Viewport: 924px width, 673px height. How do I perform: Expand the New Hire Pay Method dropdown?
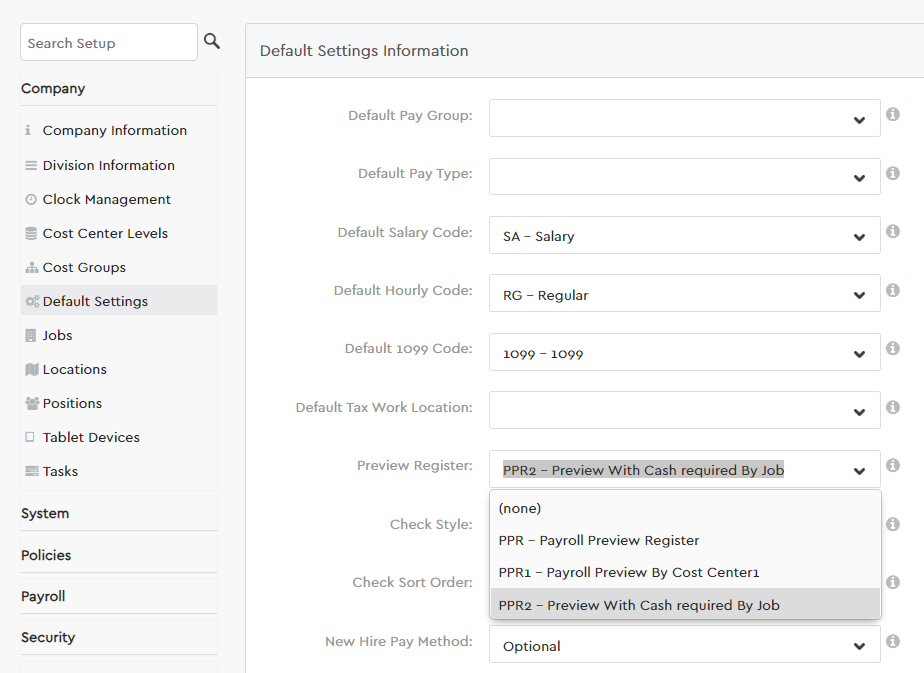(x=684, y=646)
